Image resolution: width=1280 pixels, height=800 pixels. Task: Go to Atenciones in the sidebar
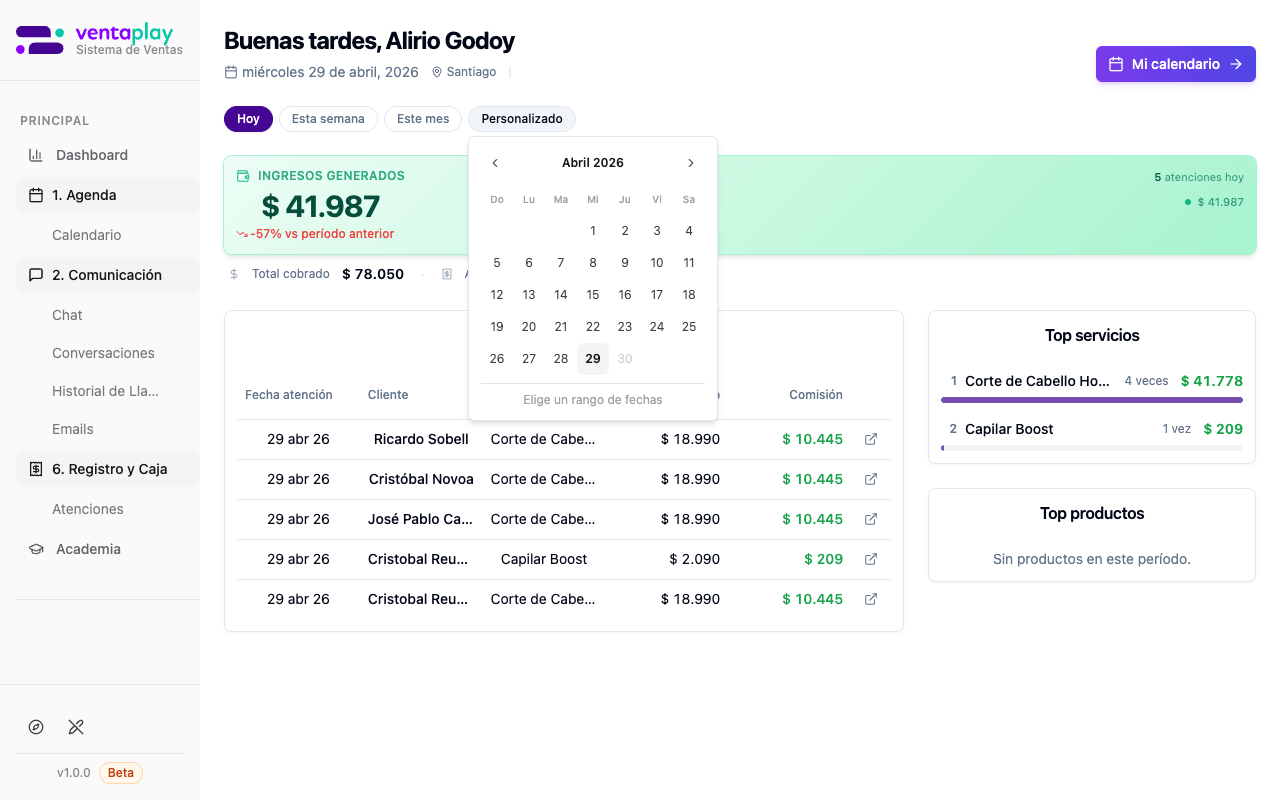coord(88,509)
